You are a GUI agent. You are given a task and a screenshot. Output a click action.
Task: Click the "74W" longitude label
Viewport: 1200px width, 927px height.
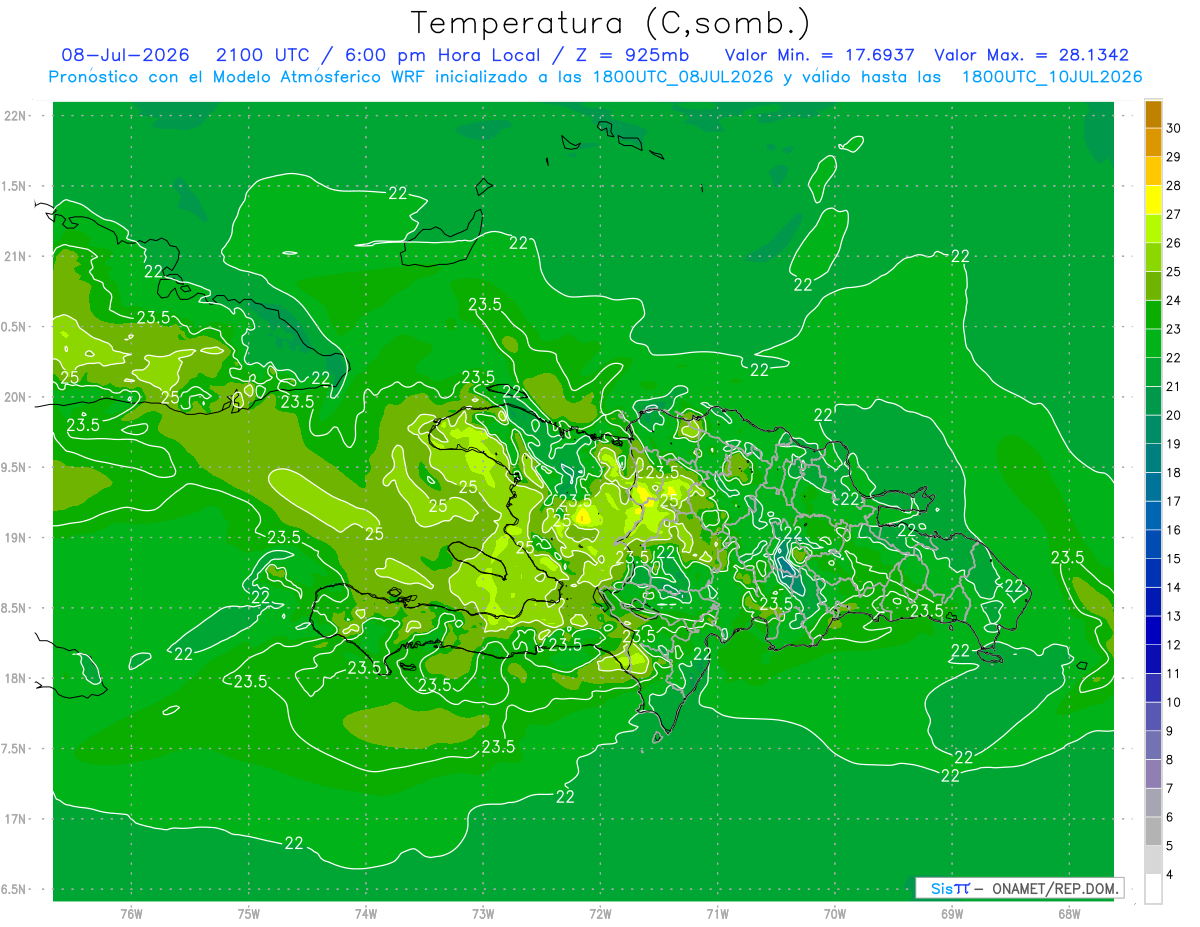click(366, 913)
